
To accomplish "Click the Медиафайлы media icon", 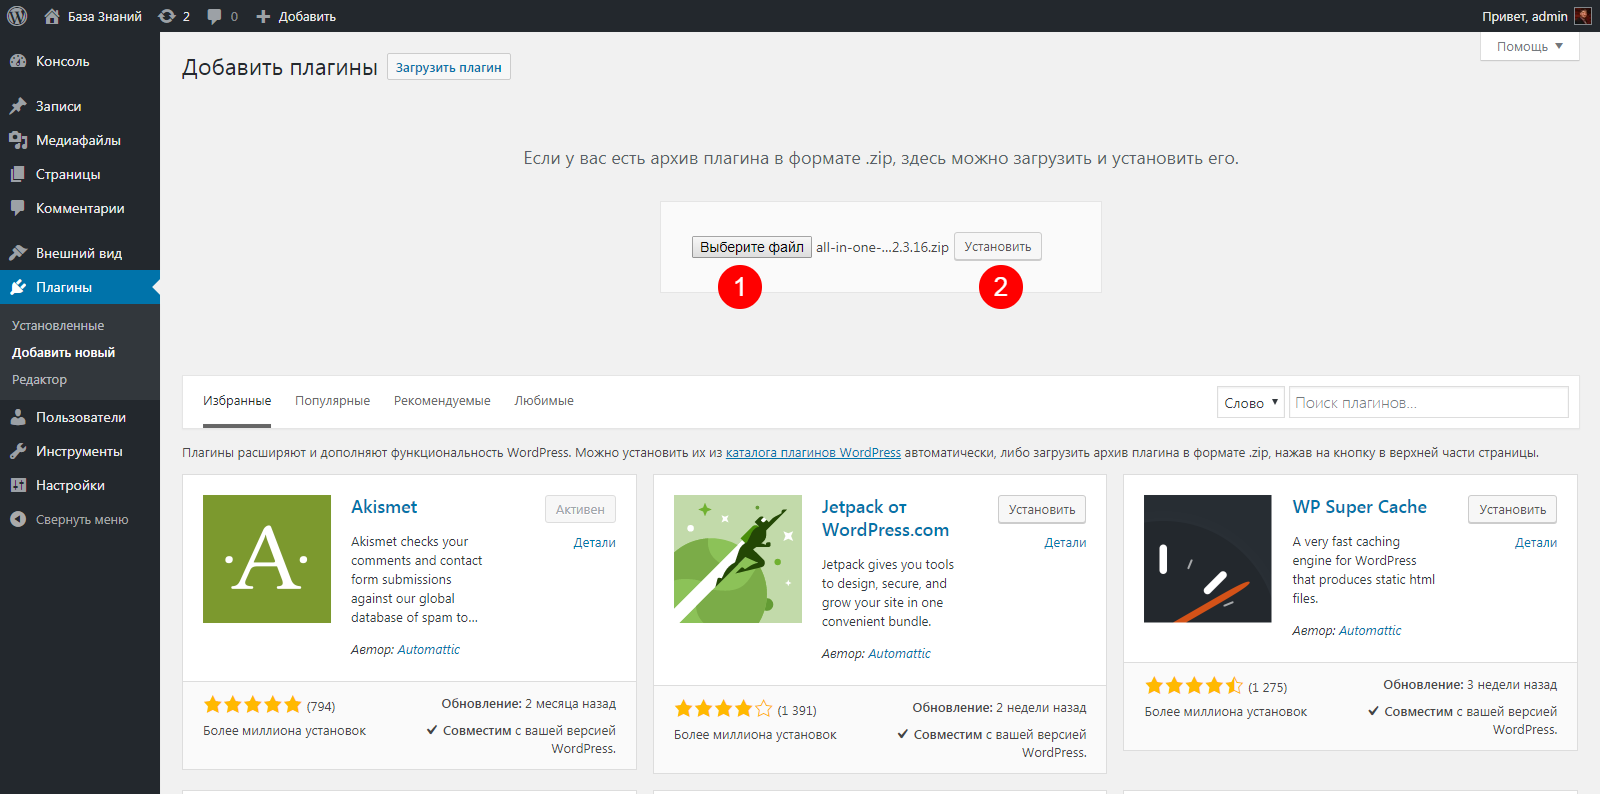I will point(18,140).
